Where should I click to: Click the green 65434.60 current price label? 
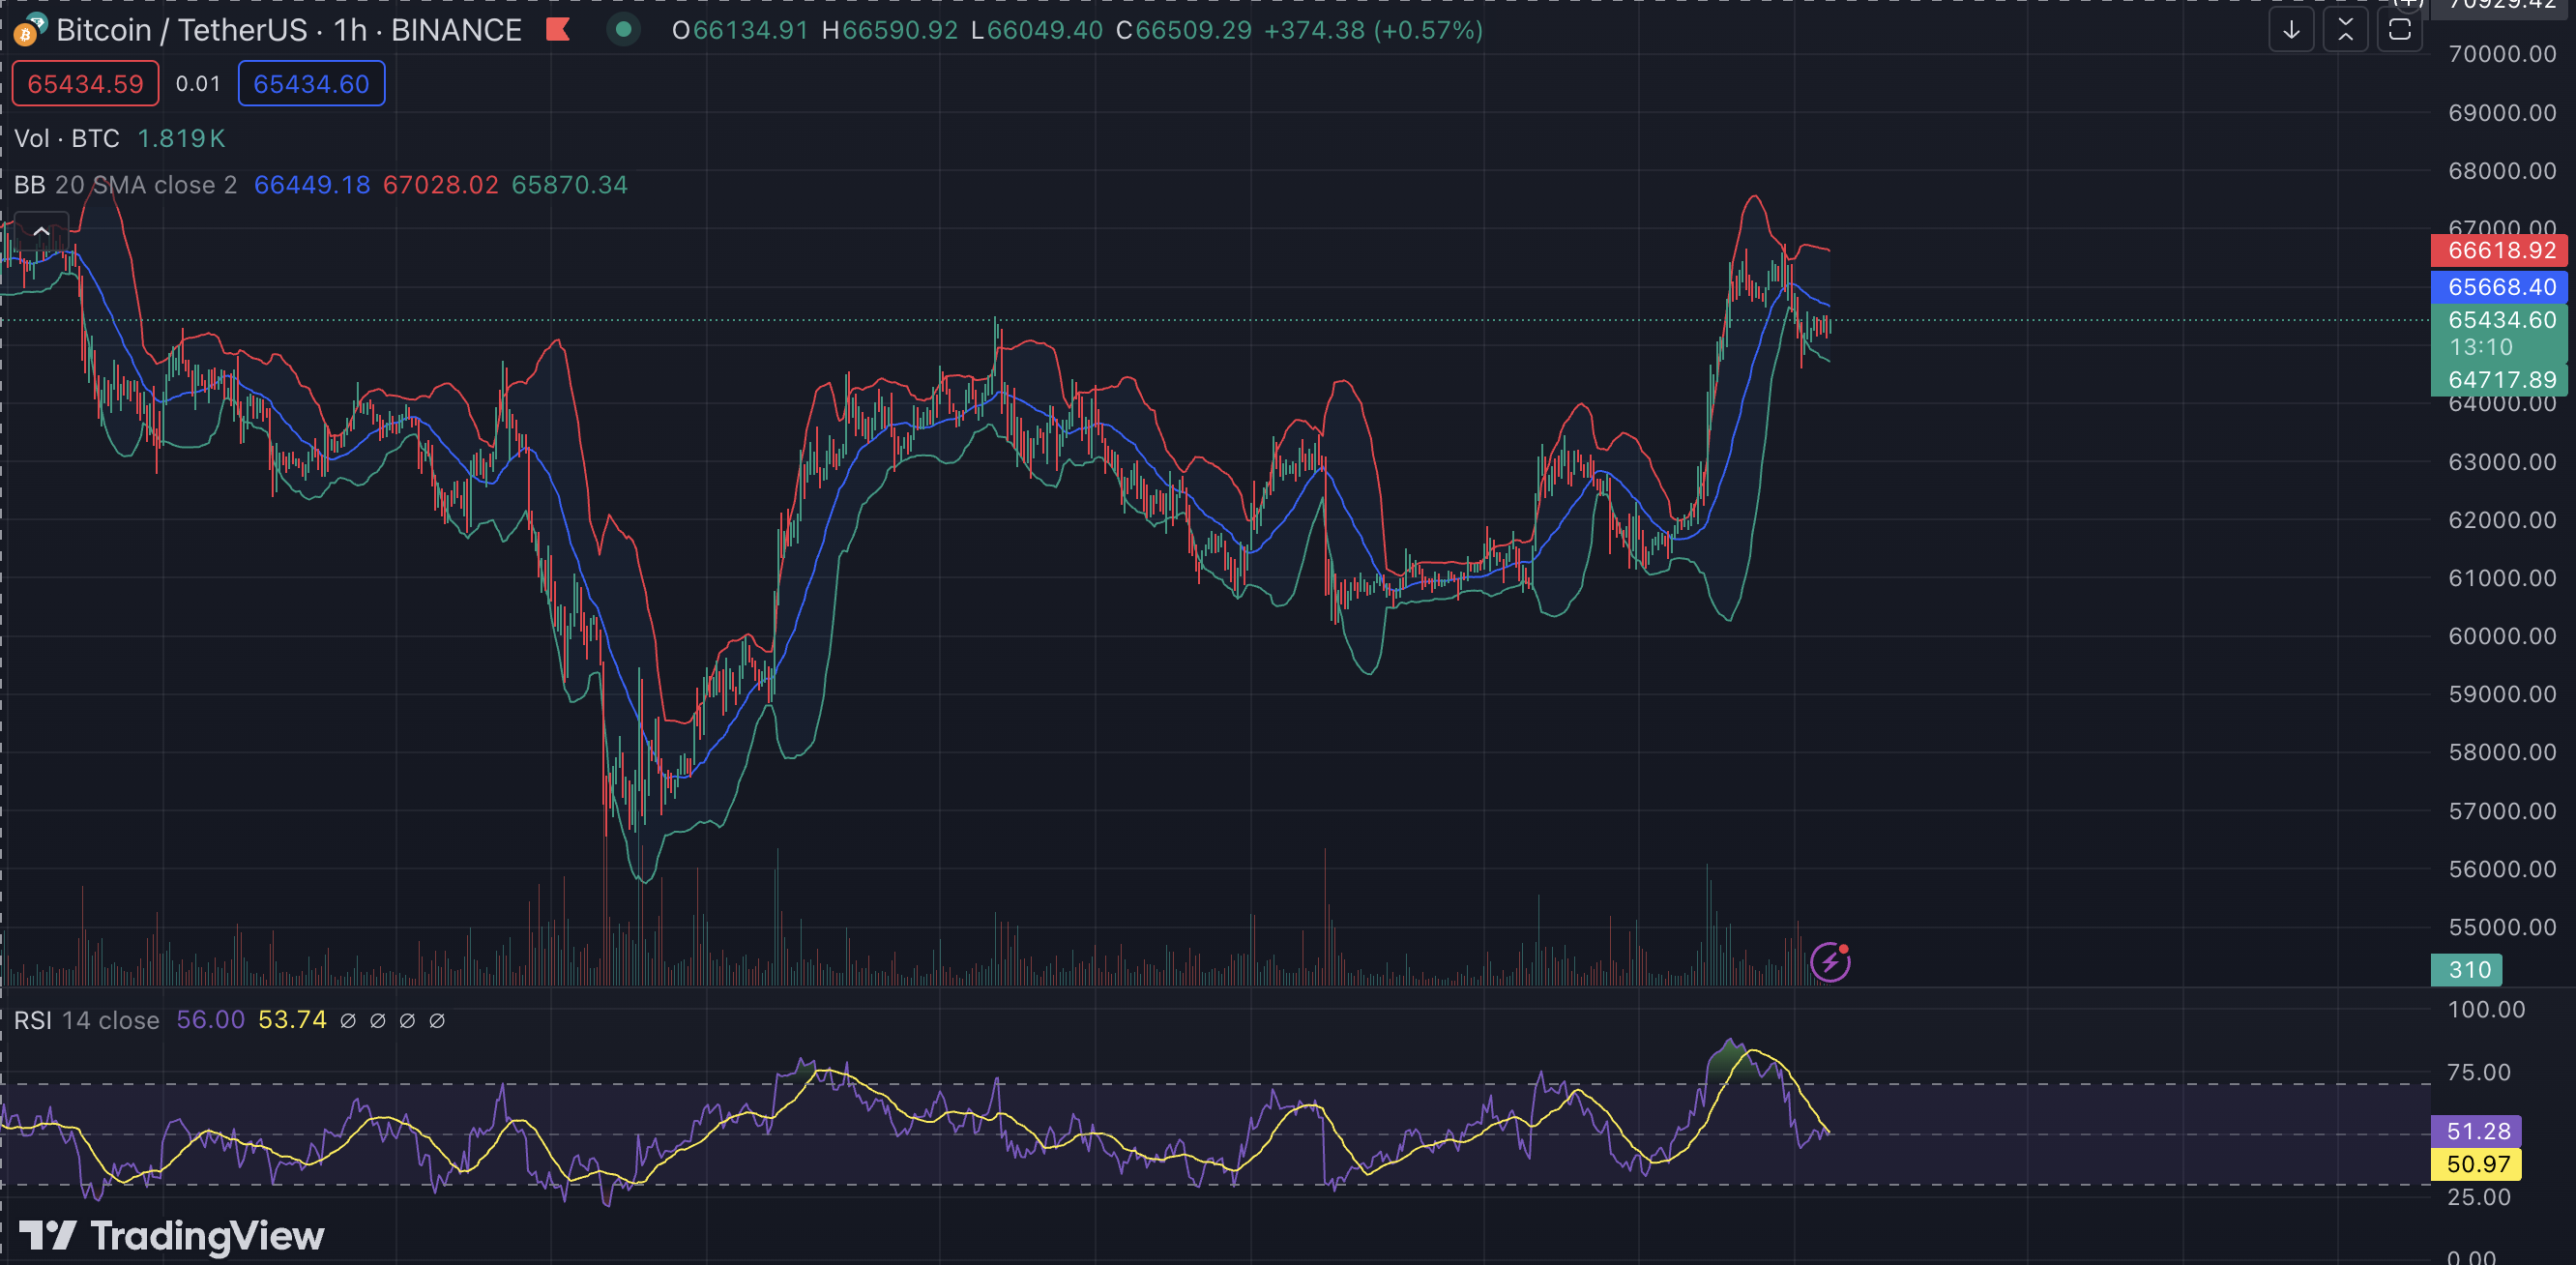point(2500,320)
